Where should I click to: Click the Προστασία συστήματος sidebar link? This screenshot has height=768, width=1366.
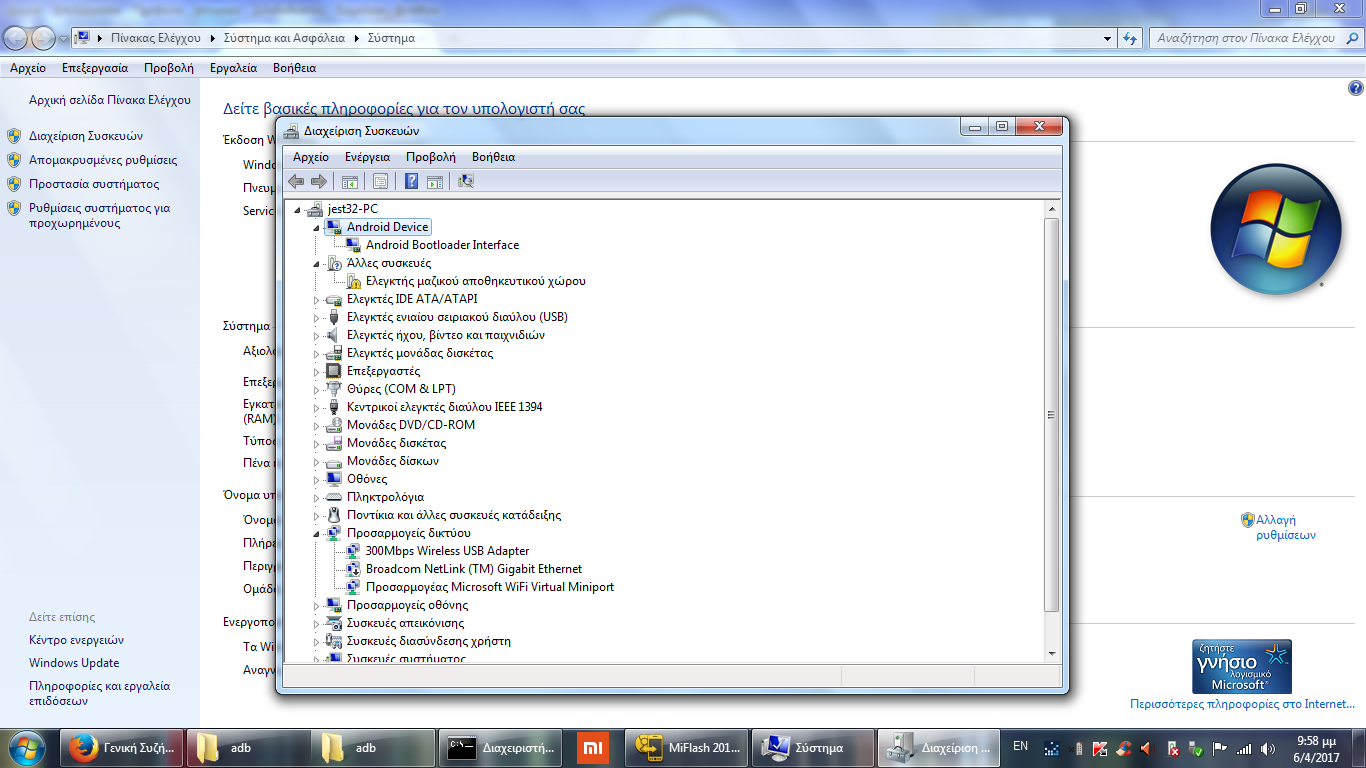coord(94,184)
